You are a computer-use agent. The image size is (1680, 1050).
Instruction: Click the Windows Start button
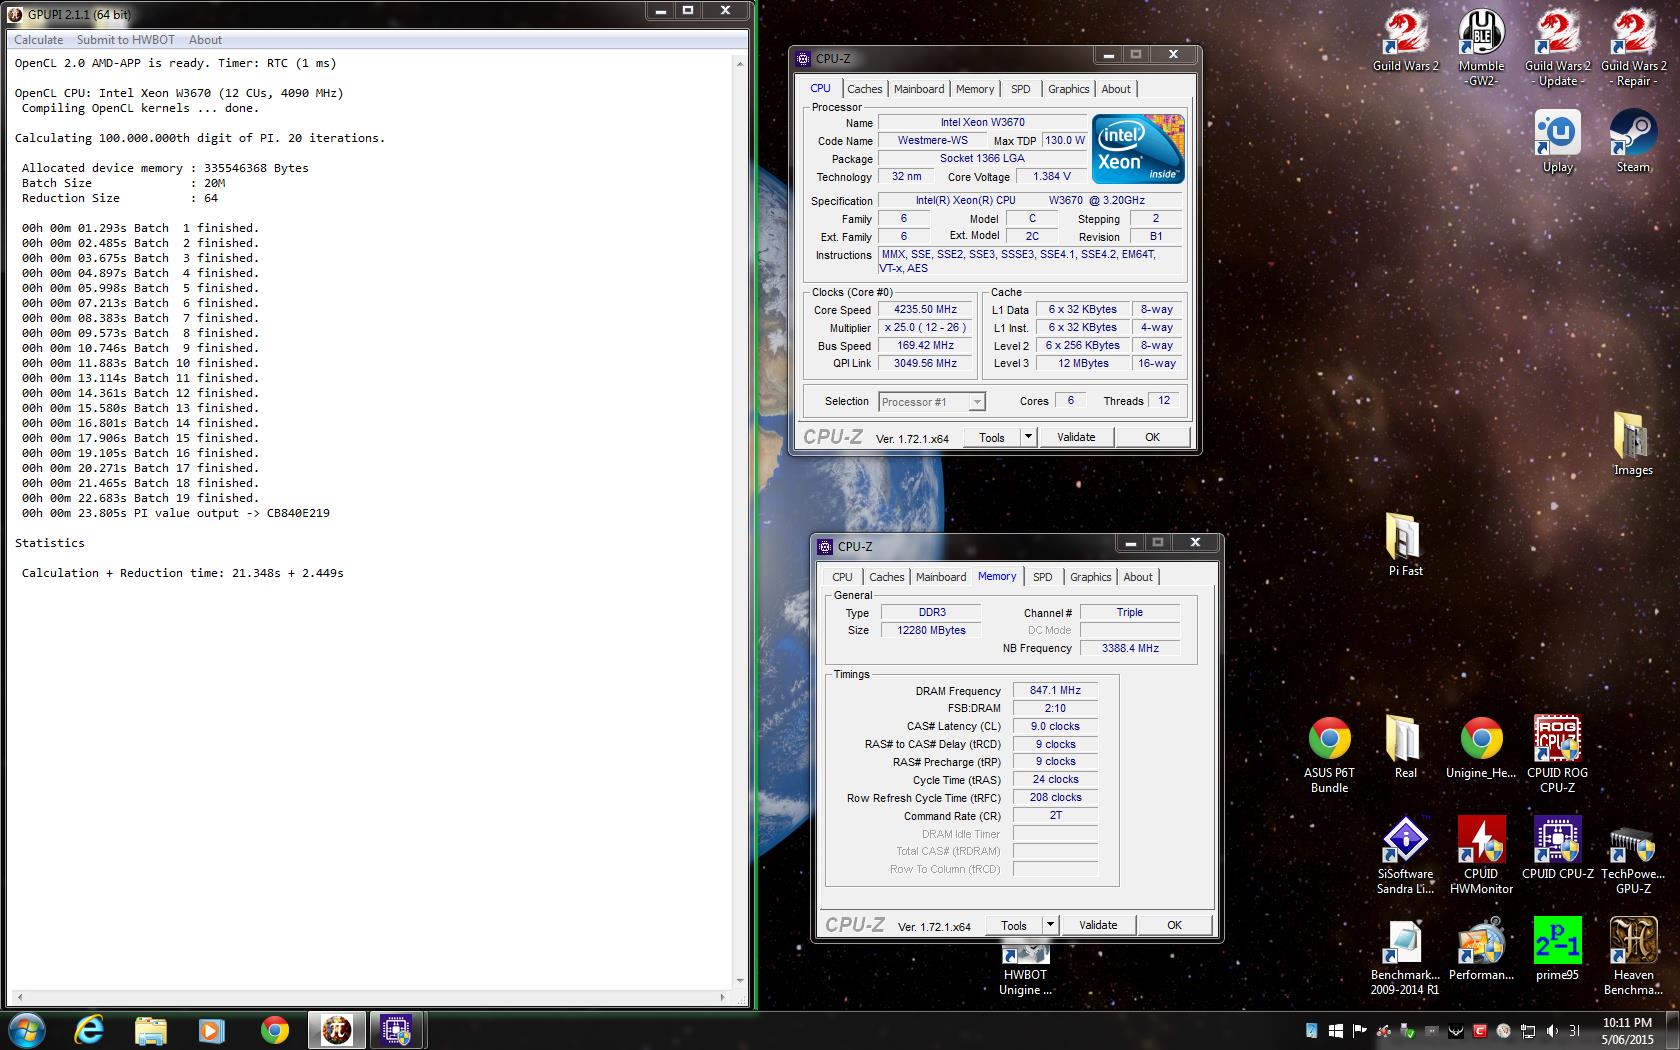click(x=27, y=1030)
